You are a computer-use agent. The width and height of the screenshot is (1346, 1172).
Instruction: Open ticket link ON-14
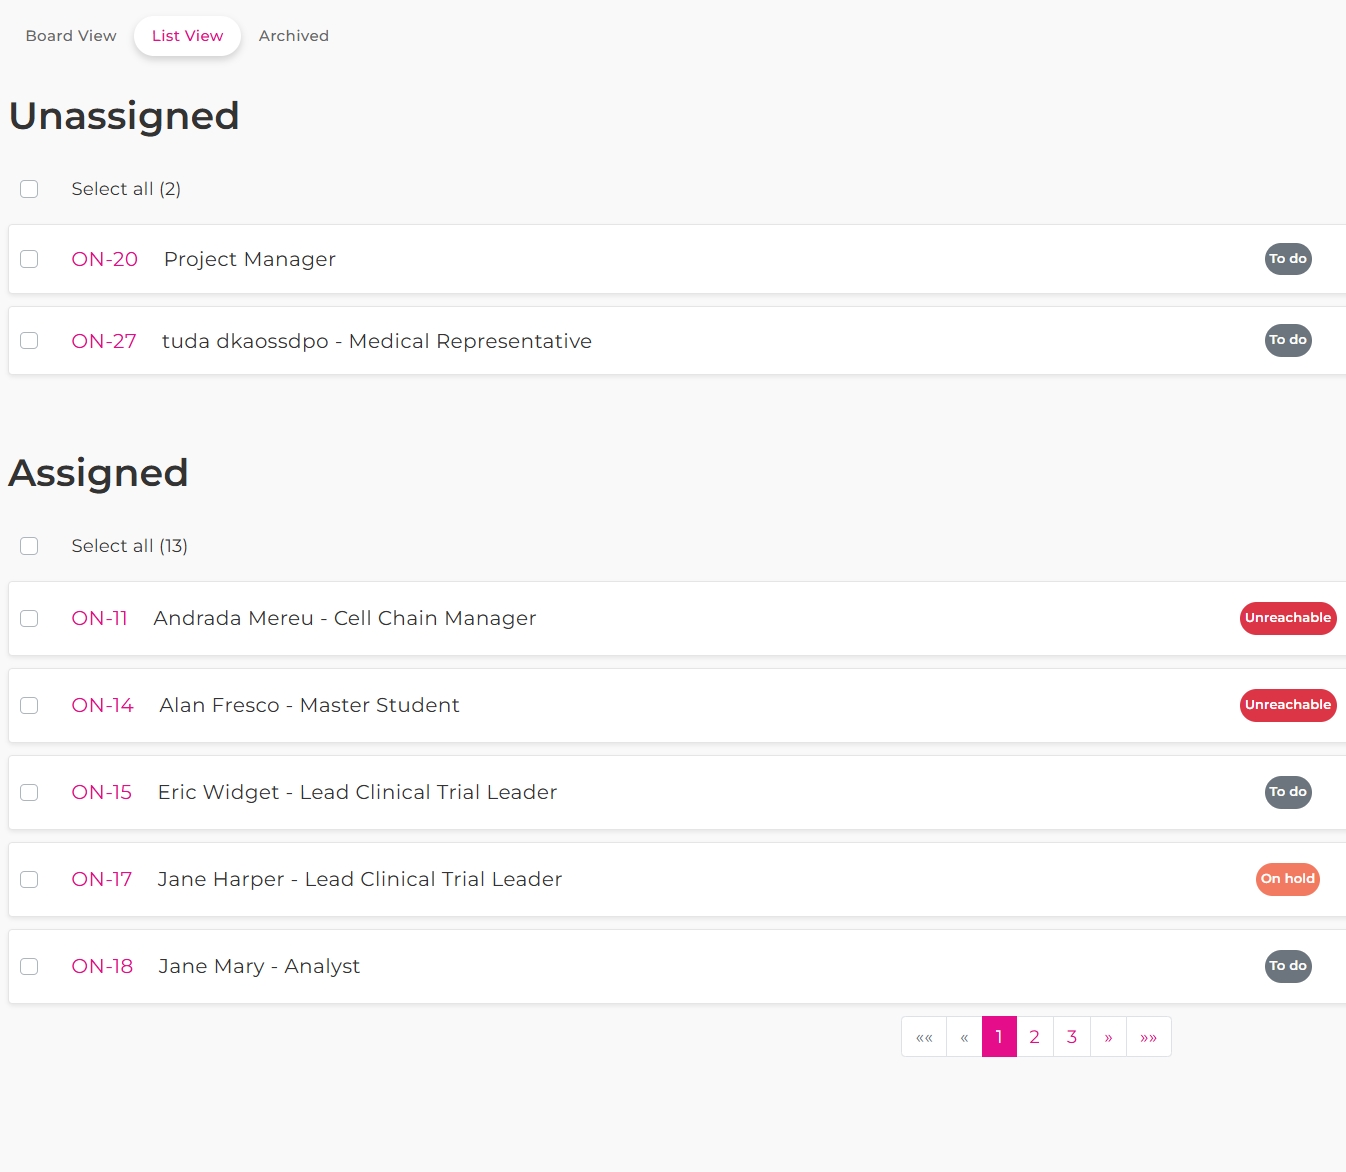pos(102,705)
